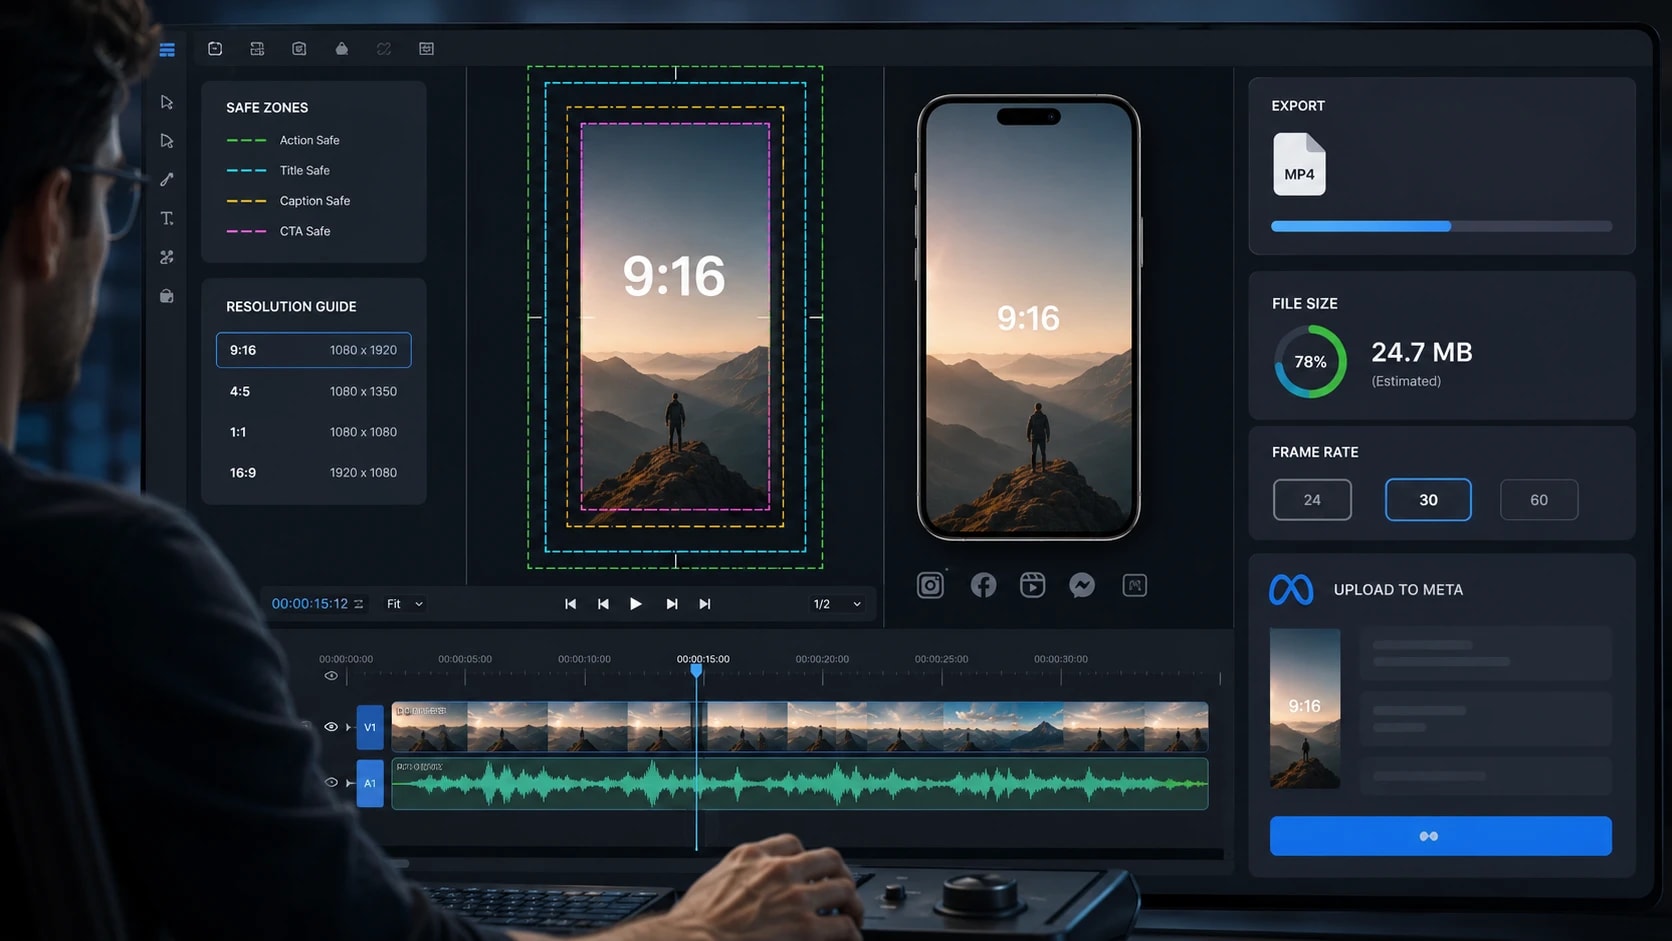Toggle visibility of the A1 audio track
Image resolution: width=1672 pixels, height=941 pixels.
pyautogui.click(x=331, y=782)
